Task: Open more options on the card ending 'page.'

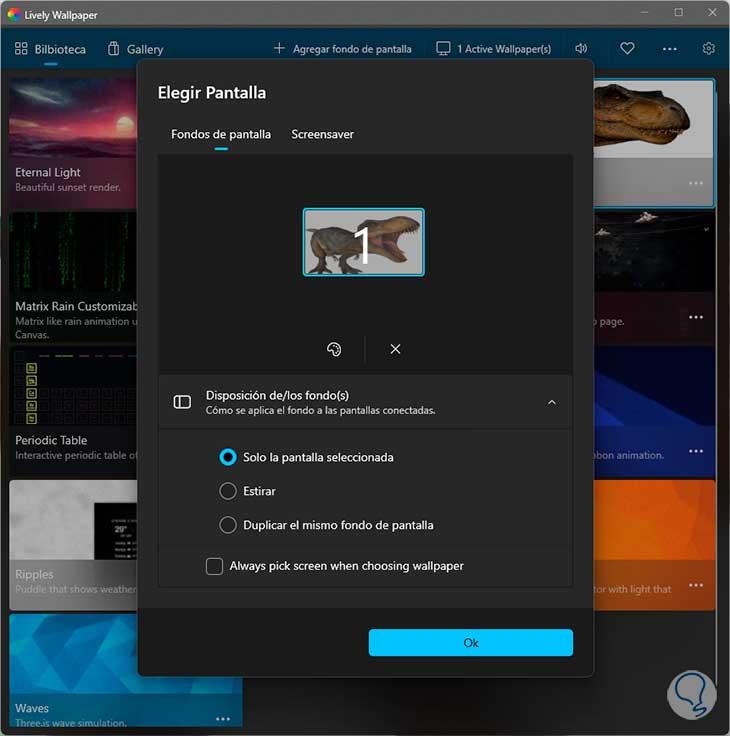Action: 696,317
